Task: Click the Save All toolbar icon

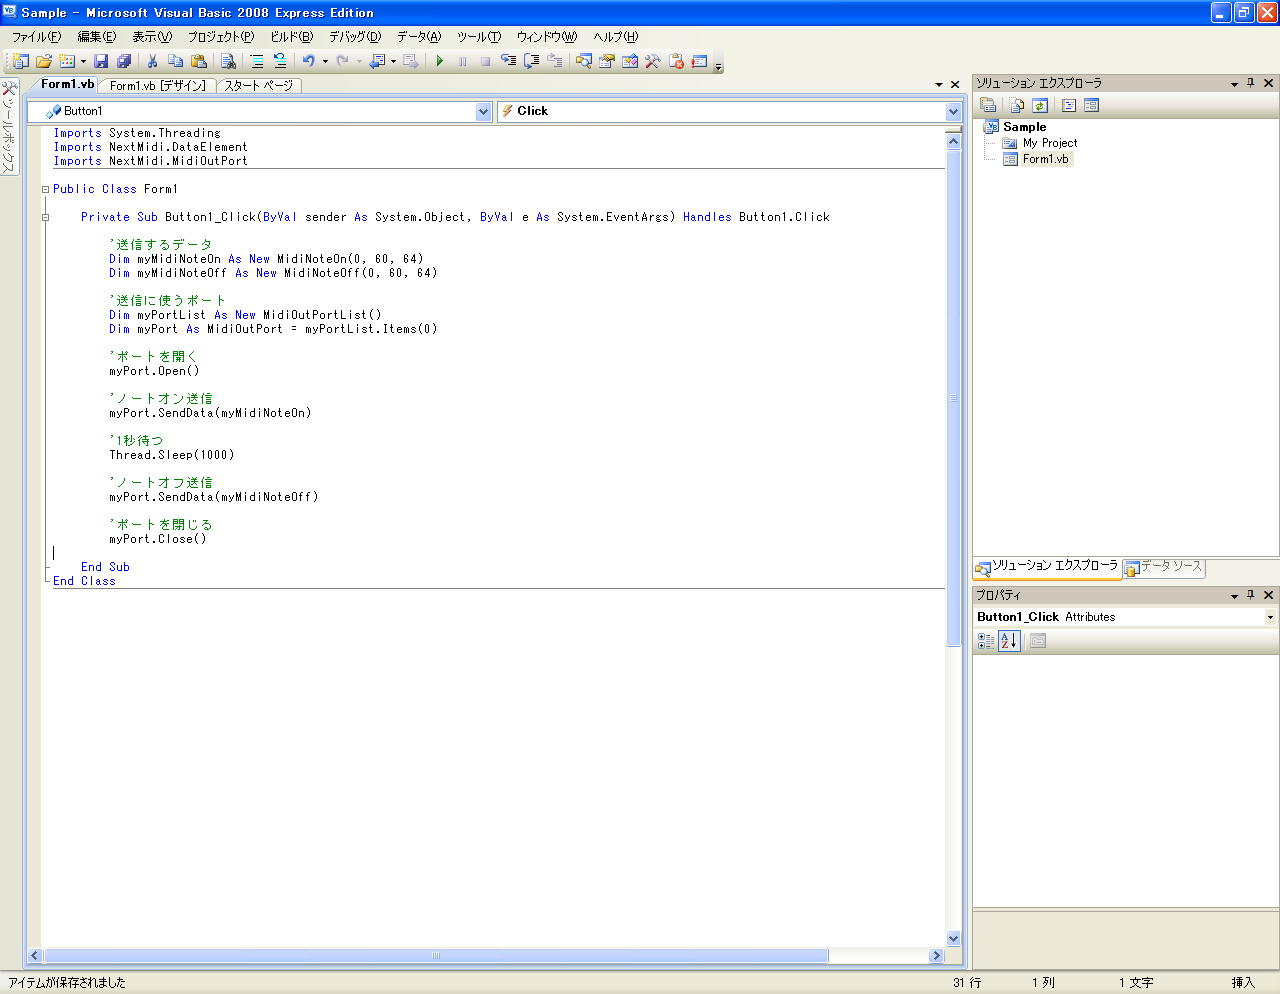Action: (125, 61)
